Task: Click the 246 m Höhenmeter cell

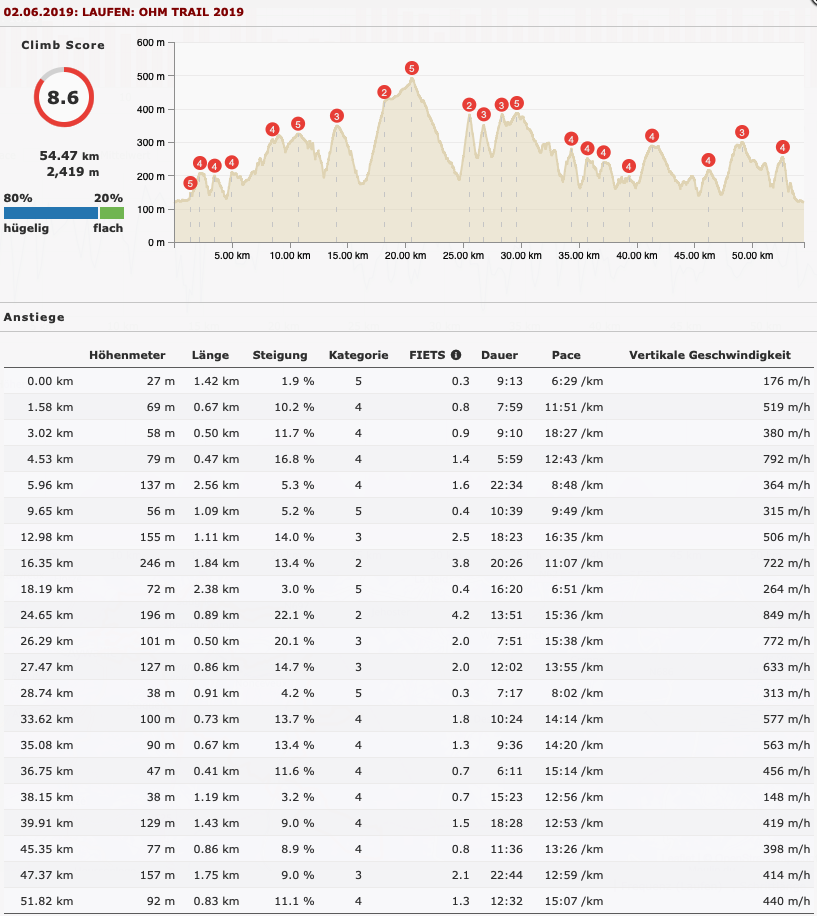Action: [x=157, y=563]
